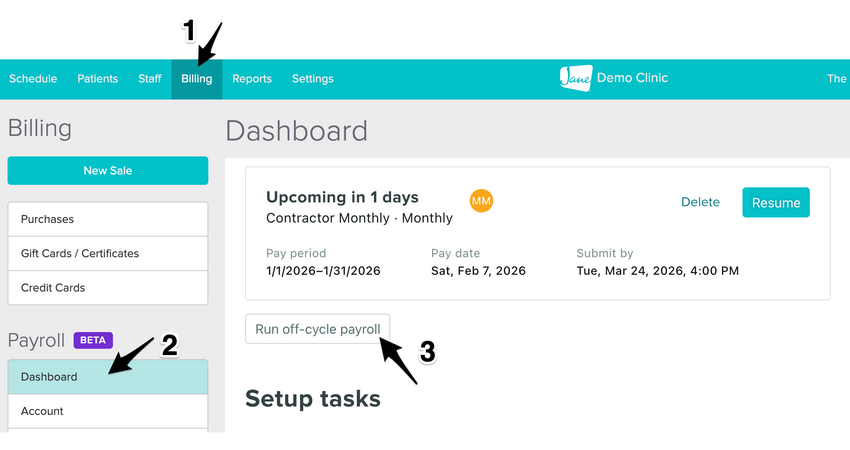Image resolution: width=850 pixels, height=450 pixels.
Task: Click the Setup tasks heading
Action: click(313, 398)
